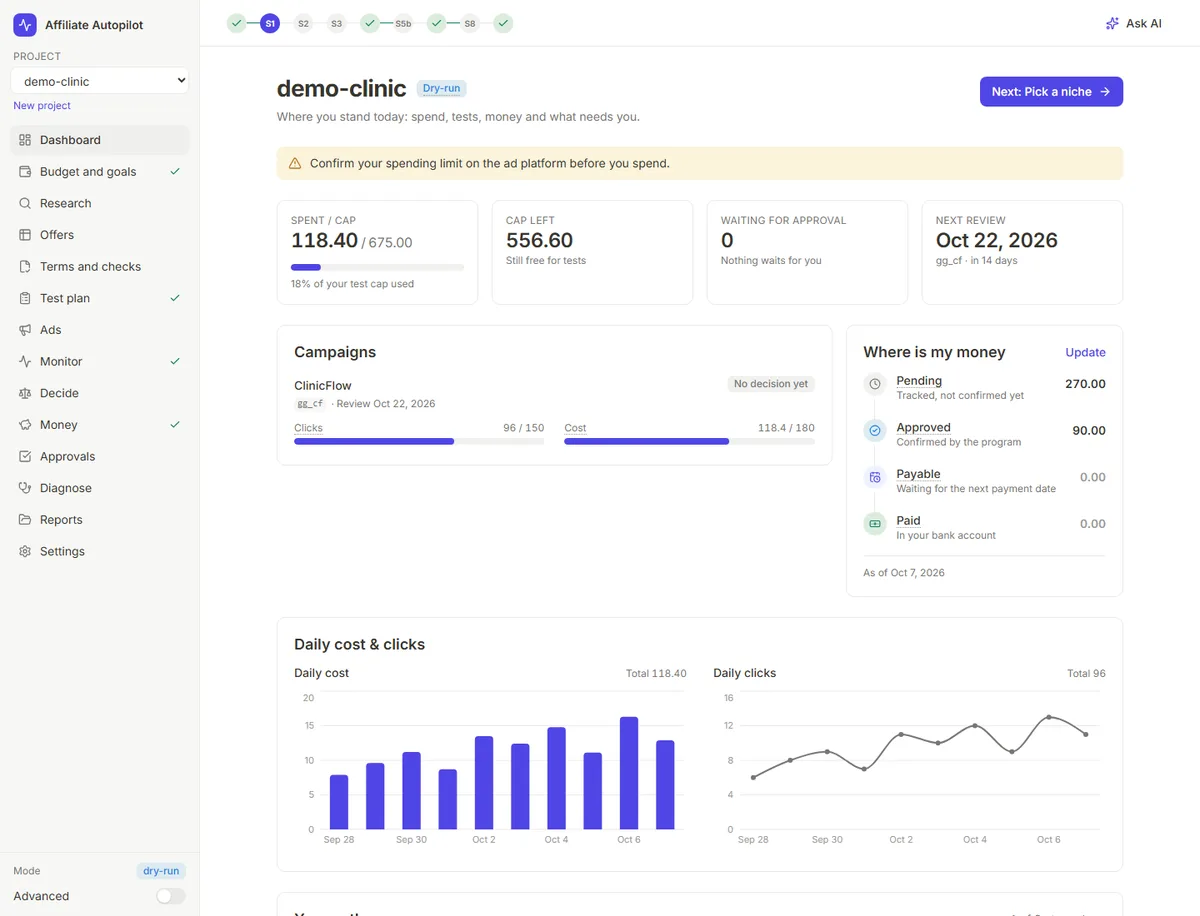Open the Research page in the sidebar
The image size is (1200, 916).
point(100,203)
